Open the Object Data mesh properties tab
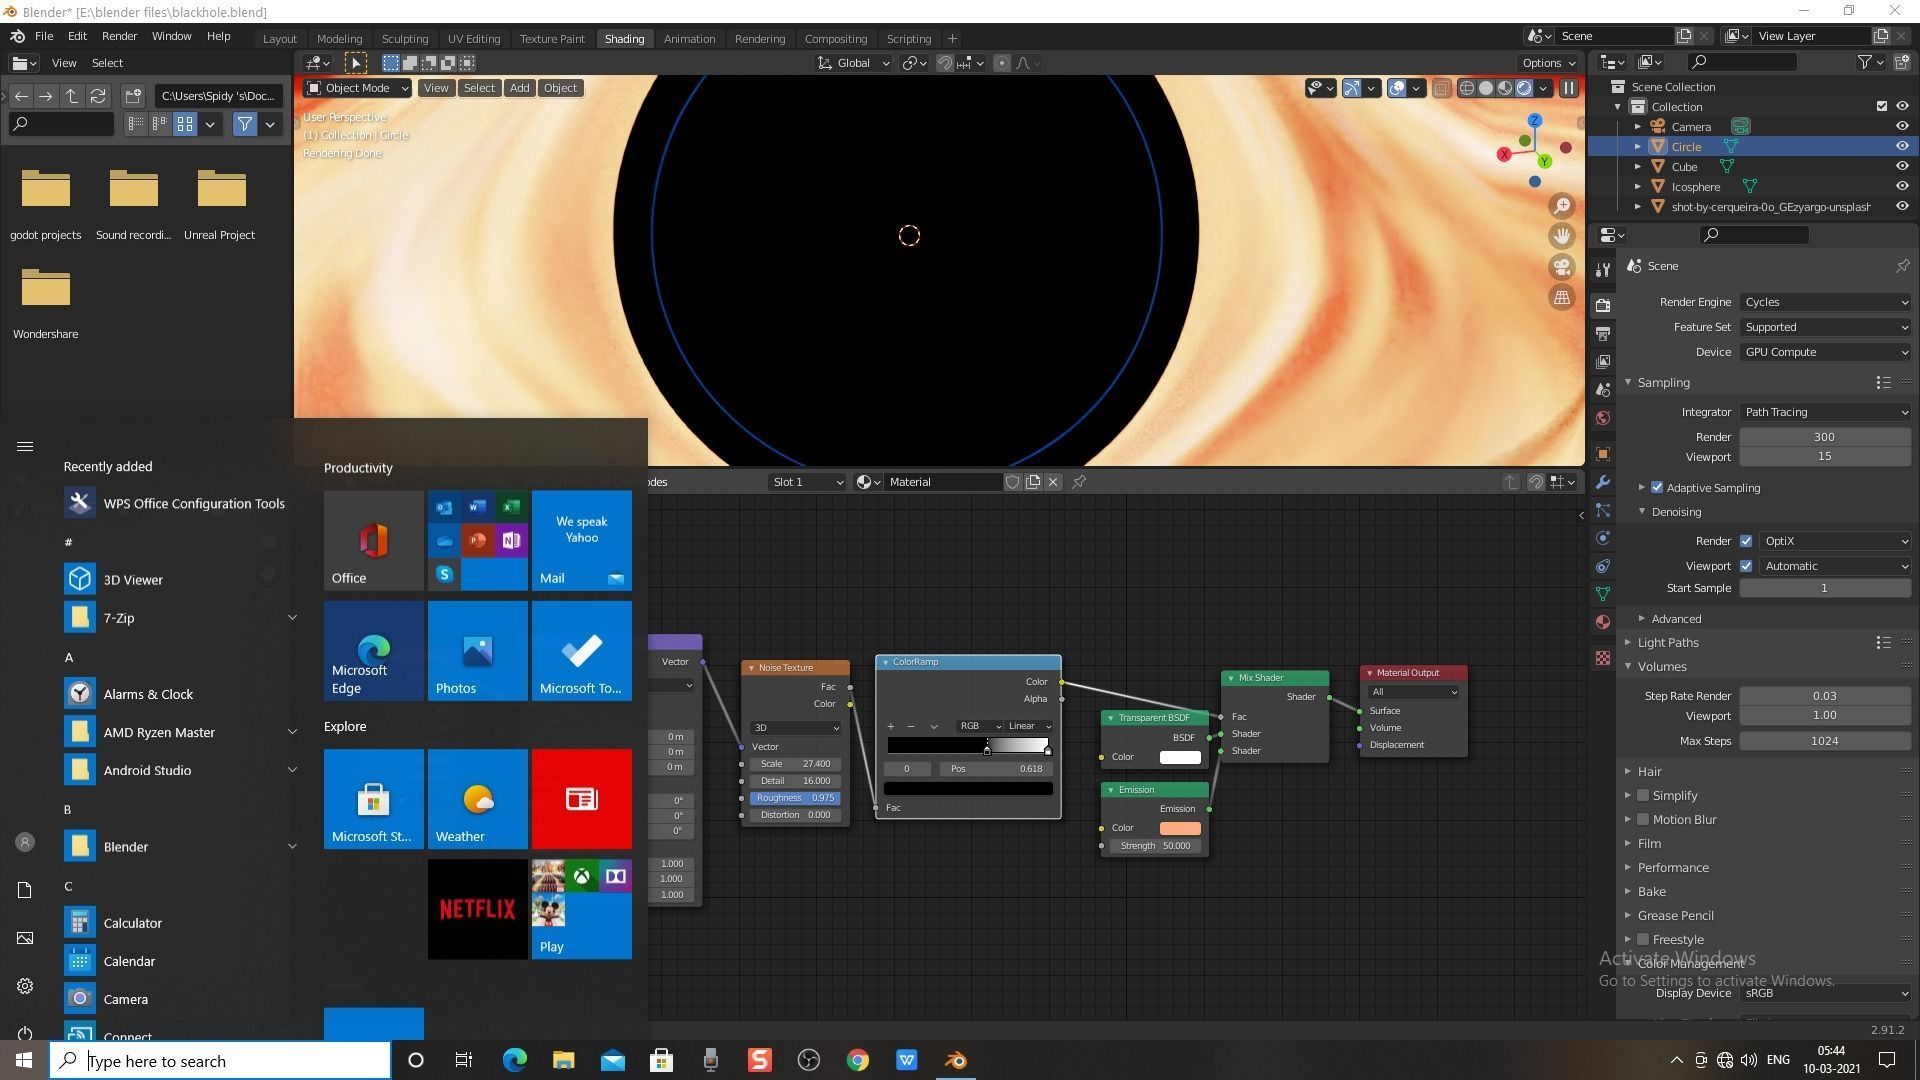1920x1080 pixels. tap(1603, 594)
